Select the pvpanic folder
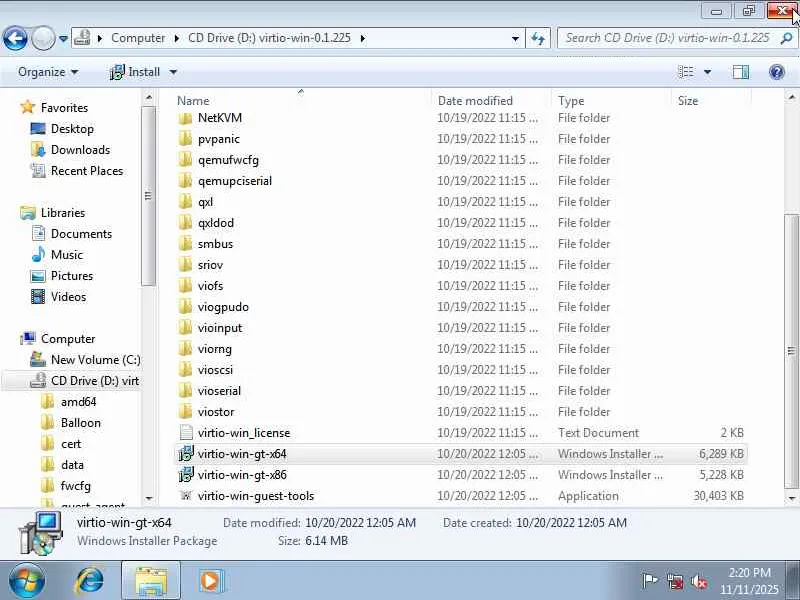The width and height of the screenshot is (800, 600). (x=218, y=139)
